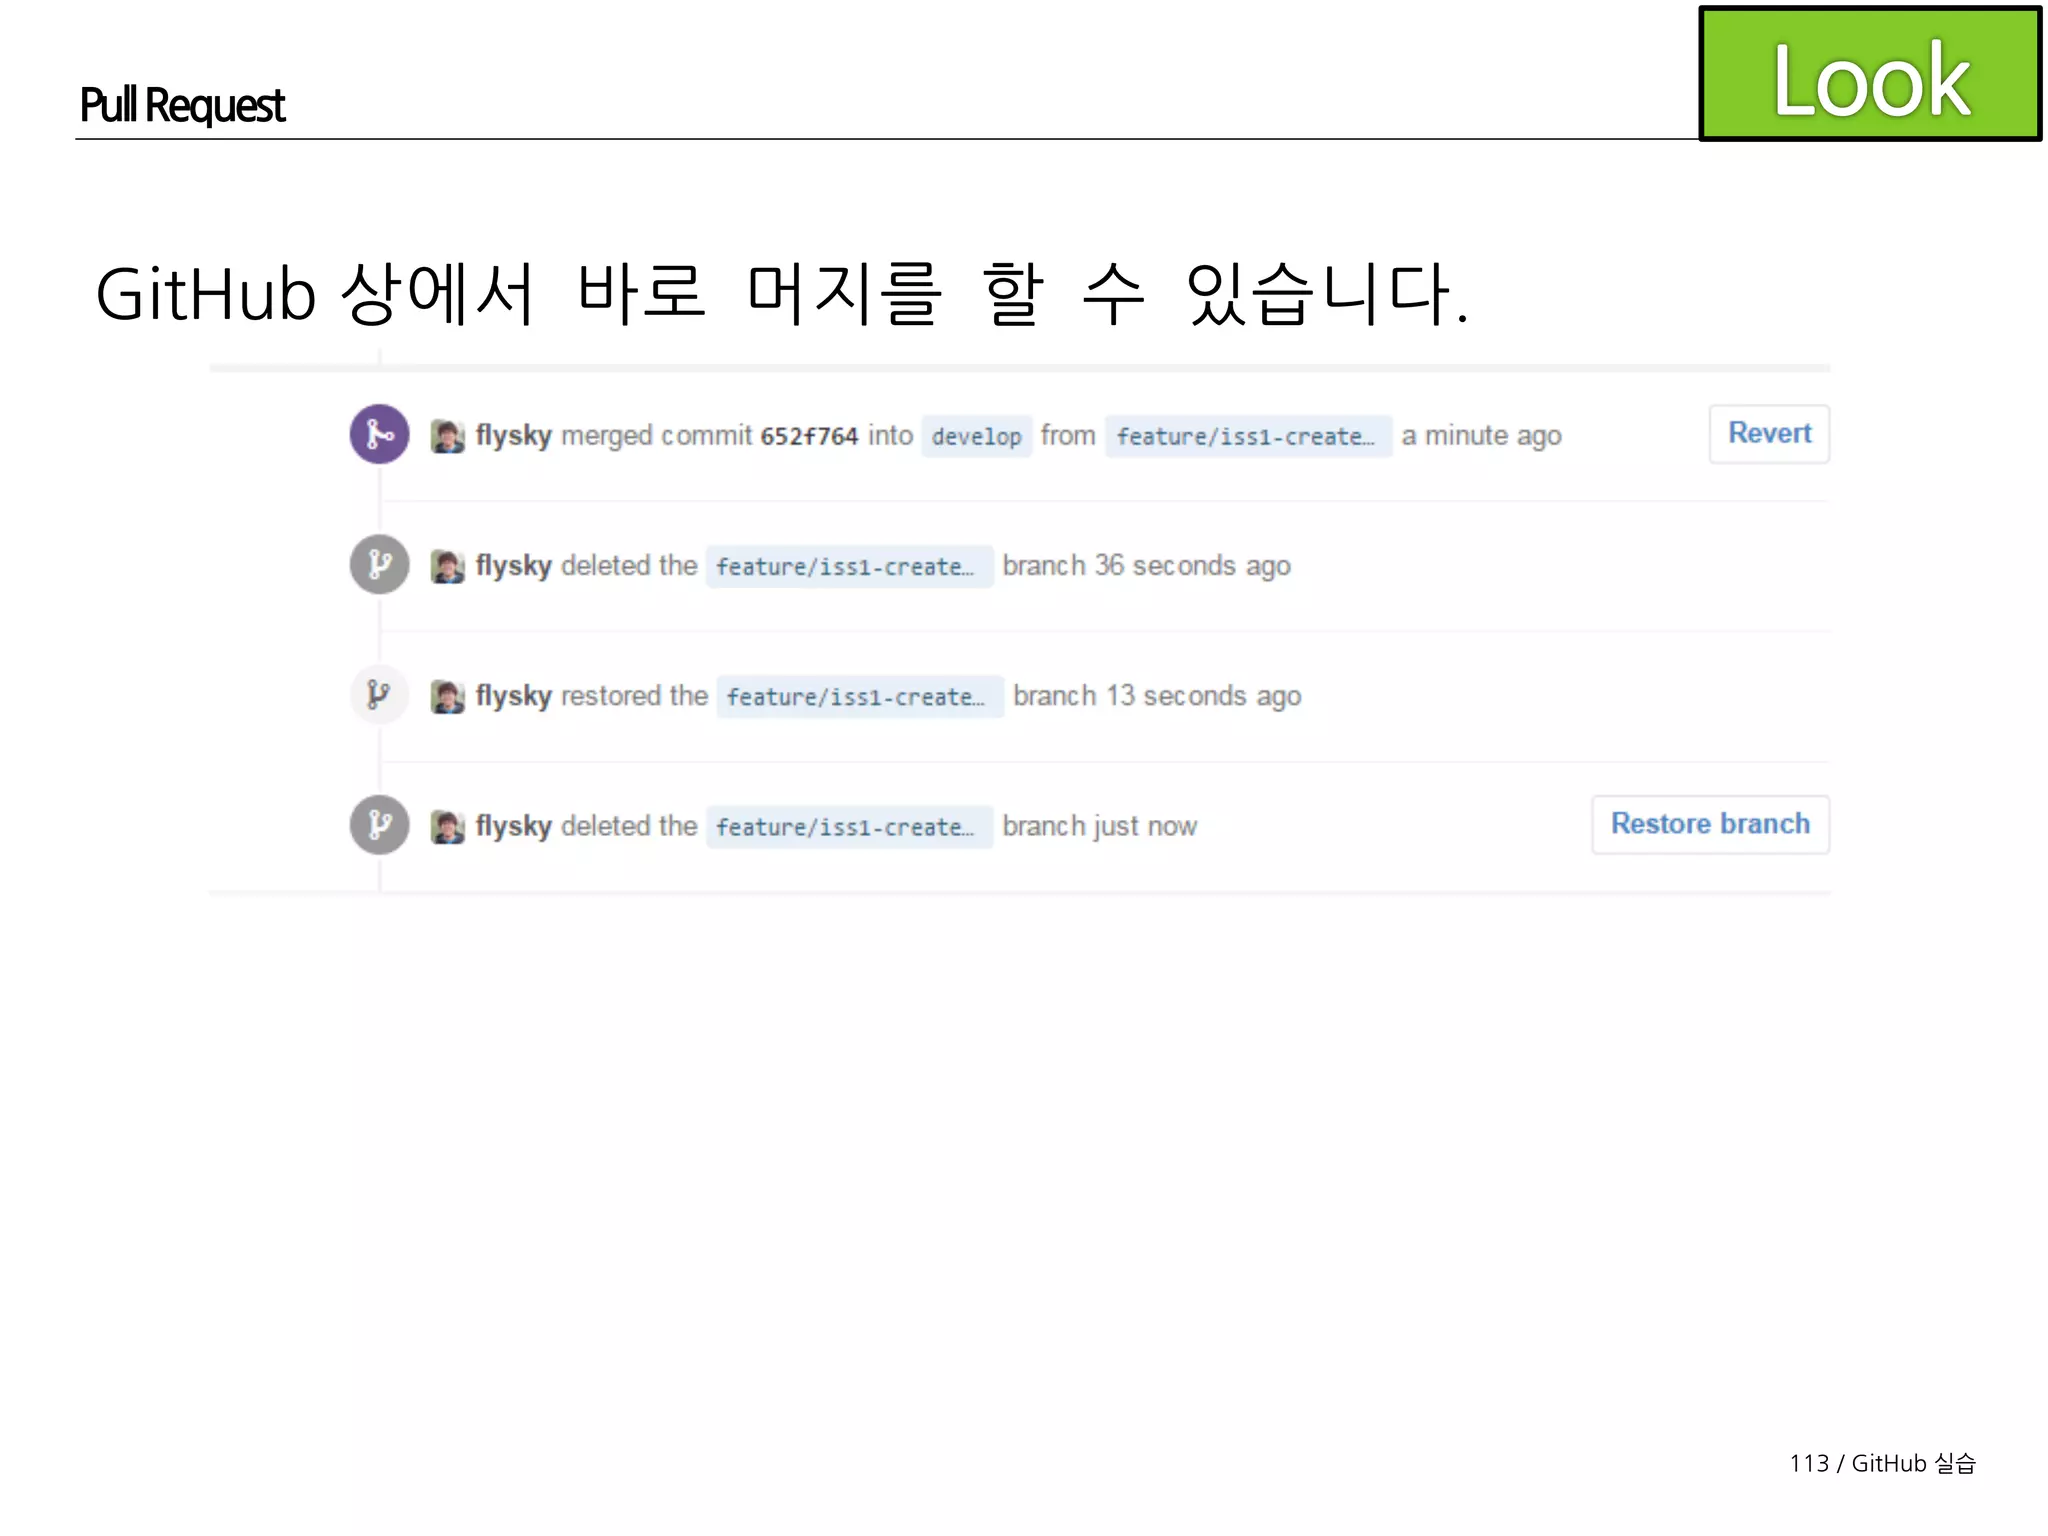Viewport: 2048px width, 1536px height.
Task: Click the 'just now' timestamp
Action: [1145, 826]
